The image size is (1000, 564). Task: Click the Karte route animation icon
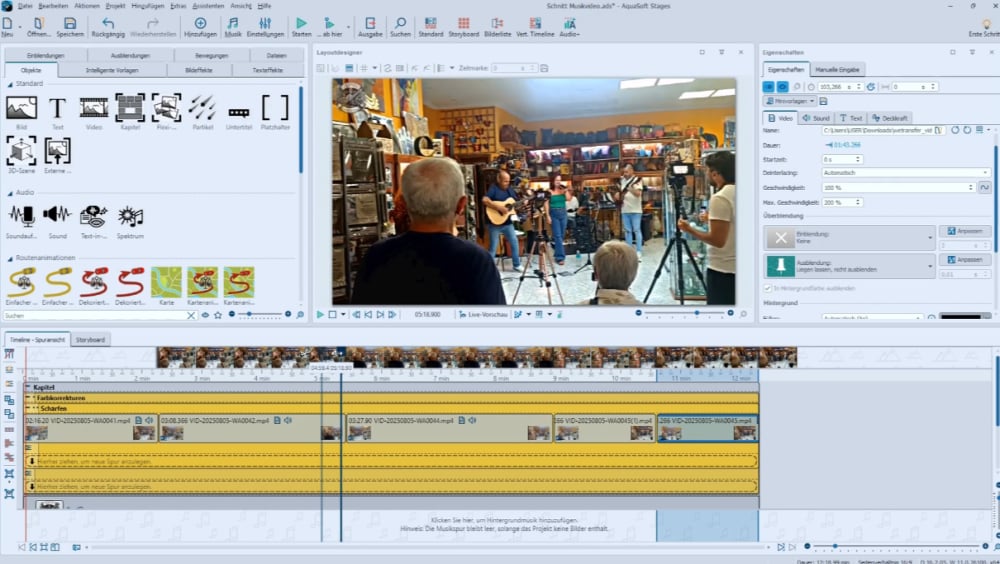[166, 282]
